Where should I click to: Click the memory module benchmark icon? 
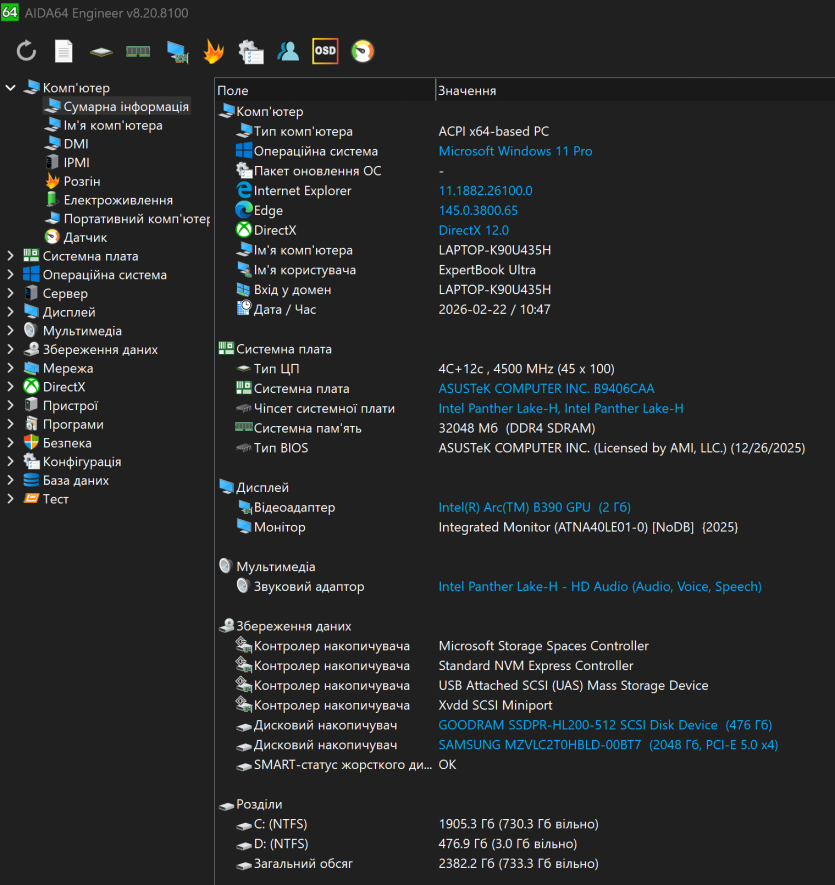(x=138, y=51)
